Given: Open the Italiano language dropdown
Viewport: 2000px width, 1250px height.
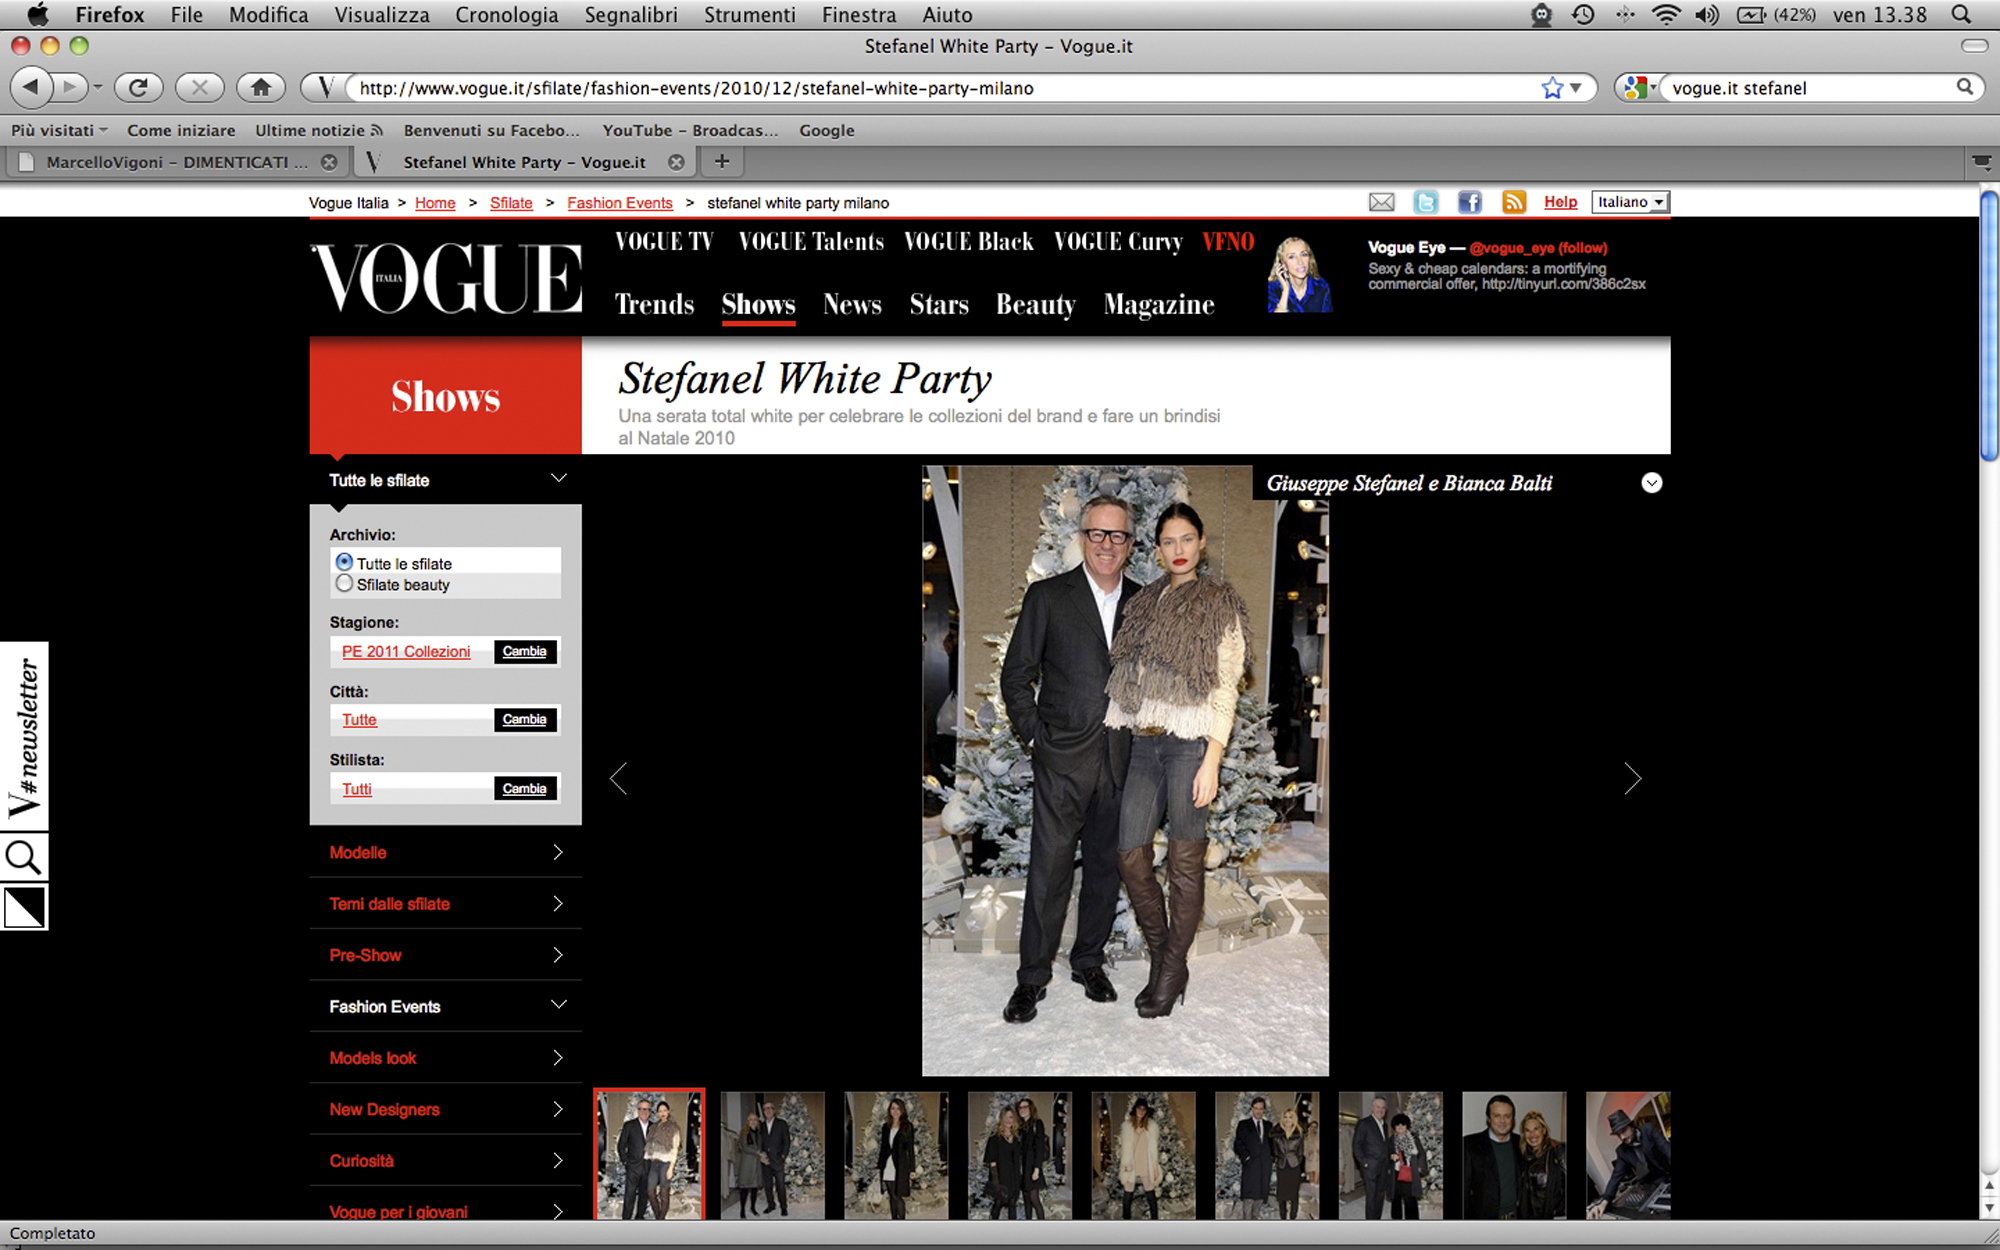Looking at the screenshot, I should (1630, 202).
